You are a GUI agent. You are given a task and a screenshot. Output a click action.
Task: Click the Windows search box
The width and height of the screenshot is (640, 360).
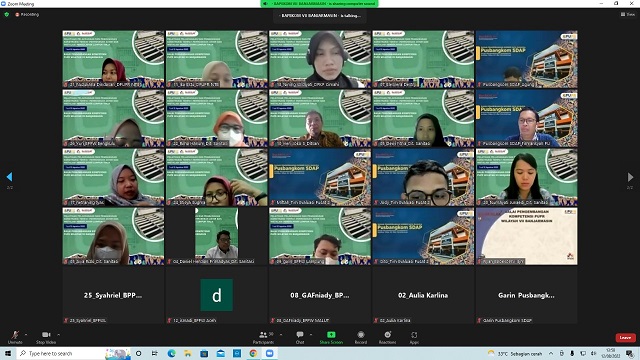(x=61, y=353)
